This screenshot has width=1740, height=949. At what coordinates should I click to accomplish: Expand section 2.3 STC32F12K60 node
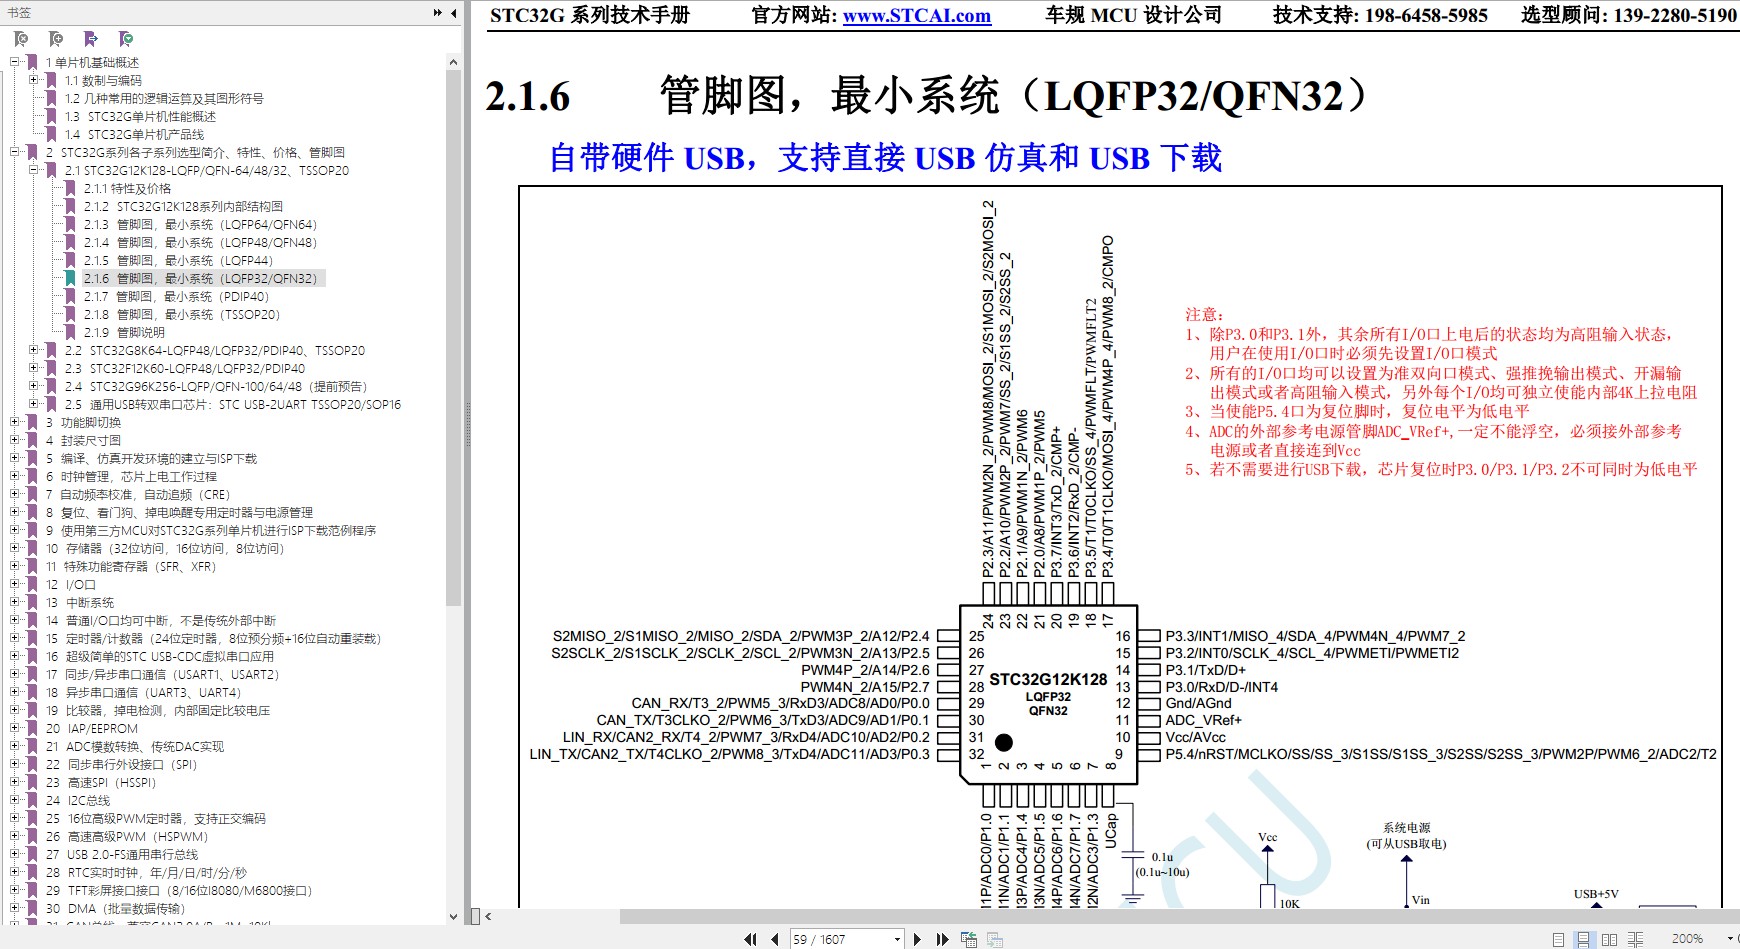(34, 368)
